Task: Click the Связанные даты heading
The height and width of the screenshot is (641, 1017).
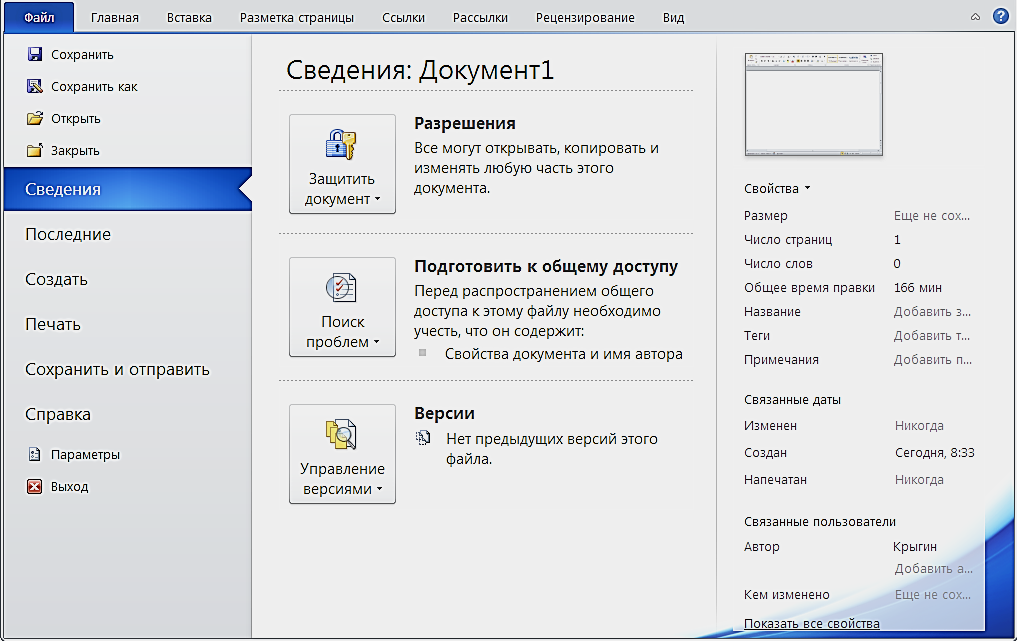Action: coord(792,400)
